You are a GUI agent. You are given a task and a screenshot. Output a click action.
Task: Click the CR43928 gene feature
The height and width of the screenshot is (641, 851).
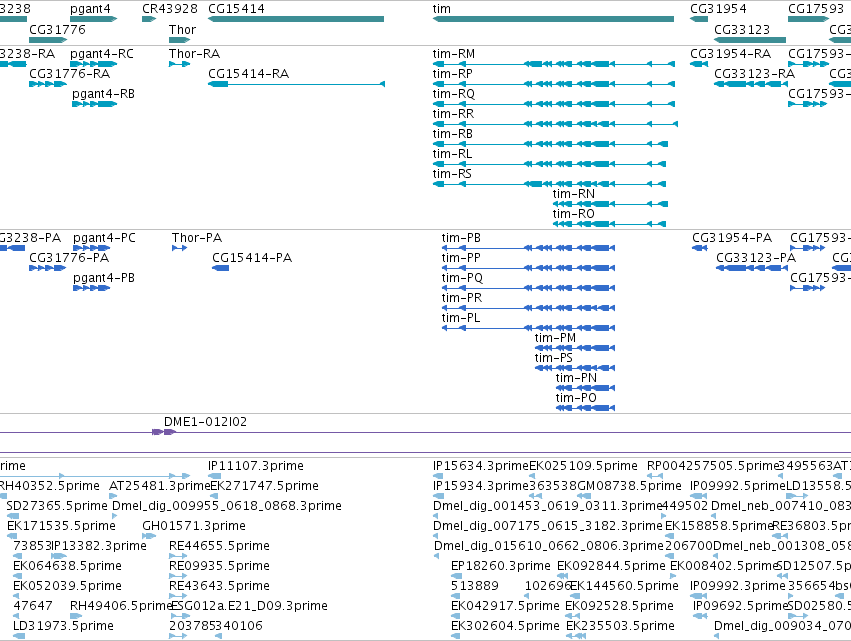coord(149,19)
